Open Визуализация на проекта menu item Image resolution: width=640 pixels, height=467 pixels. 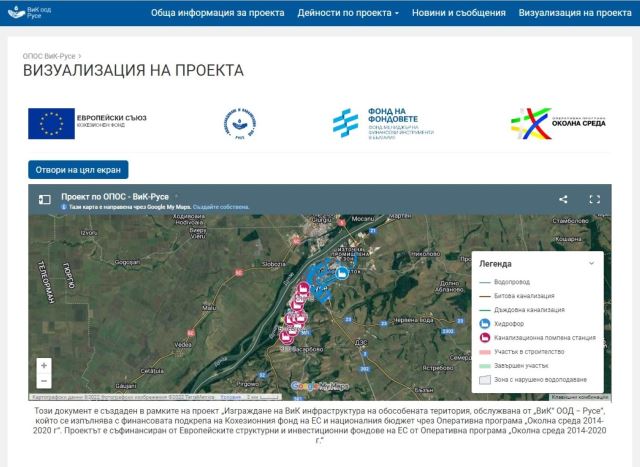click(x=575, y=13)
